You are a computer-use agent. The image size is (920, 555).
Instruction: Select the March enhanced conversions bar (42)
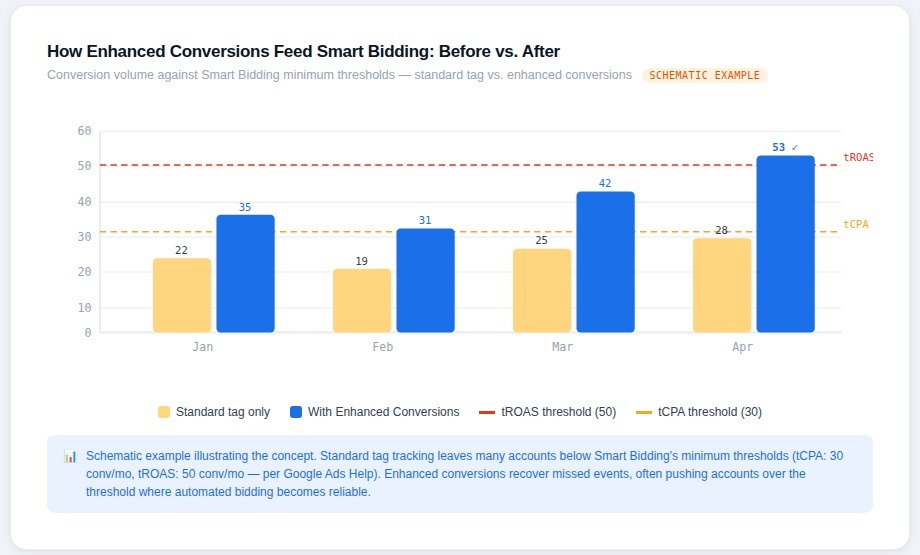[x=605, y=261]
